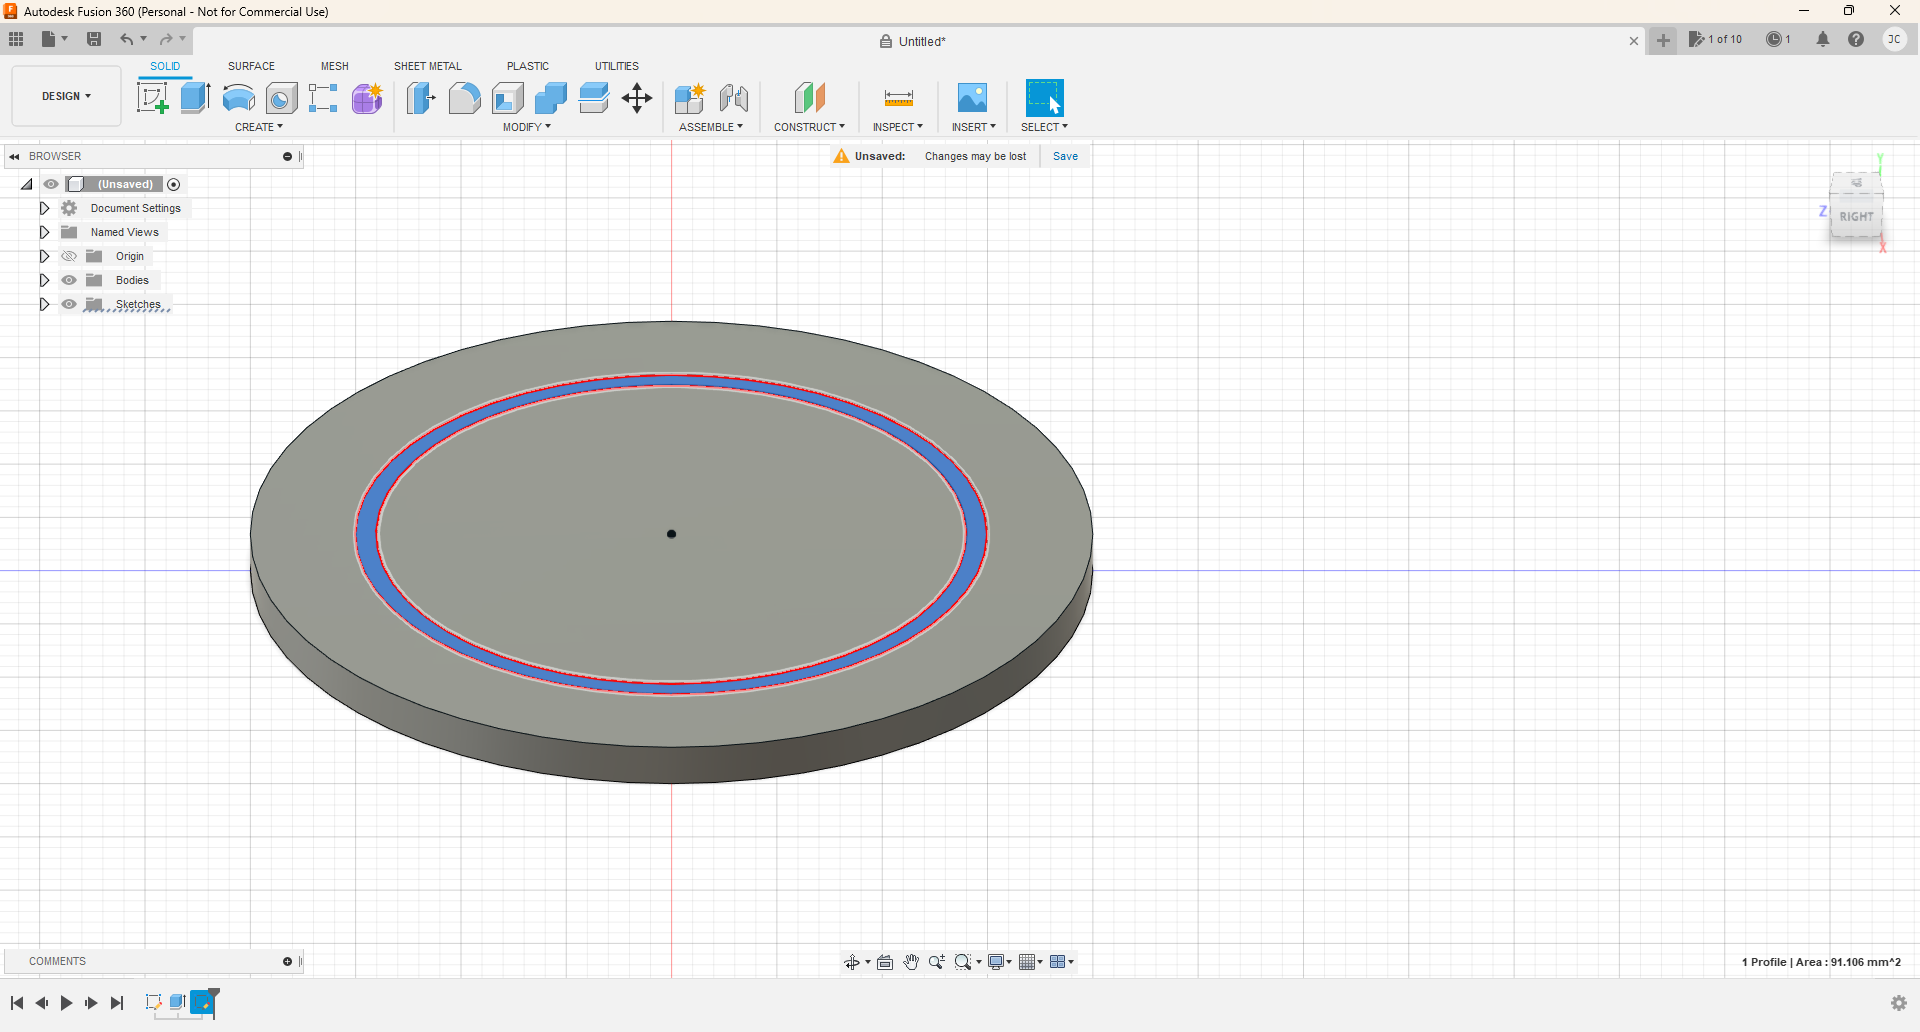The height and width of the screenshot is (1032, 1920).
Task: Switch to the SHEET METAL tab
Action: pyautogui.click(x=427, y=66)
